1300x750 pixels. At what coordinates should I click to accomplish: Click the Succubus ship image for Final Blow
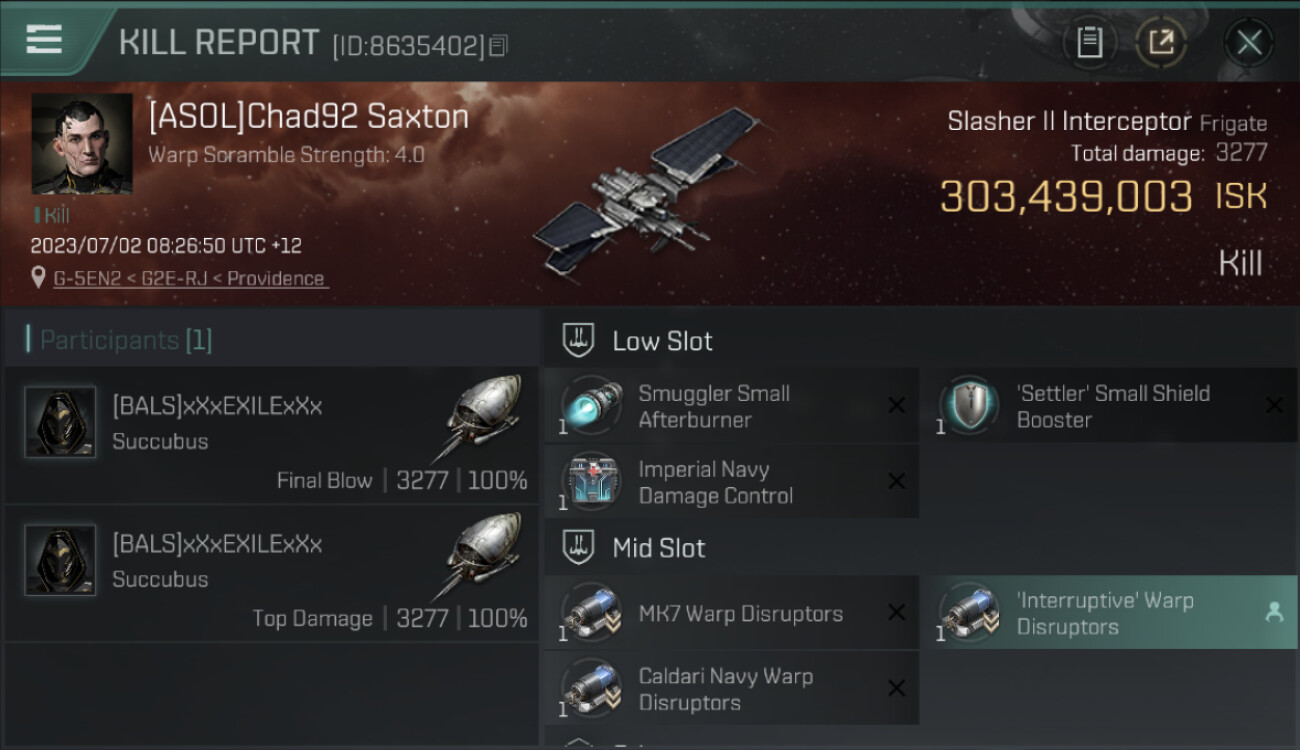(482, 418)
